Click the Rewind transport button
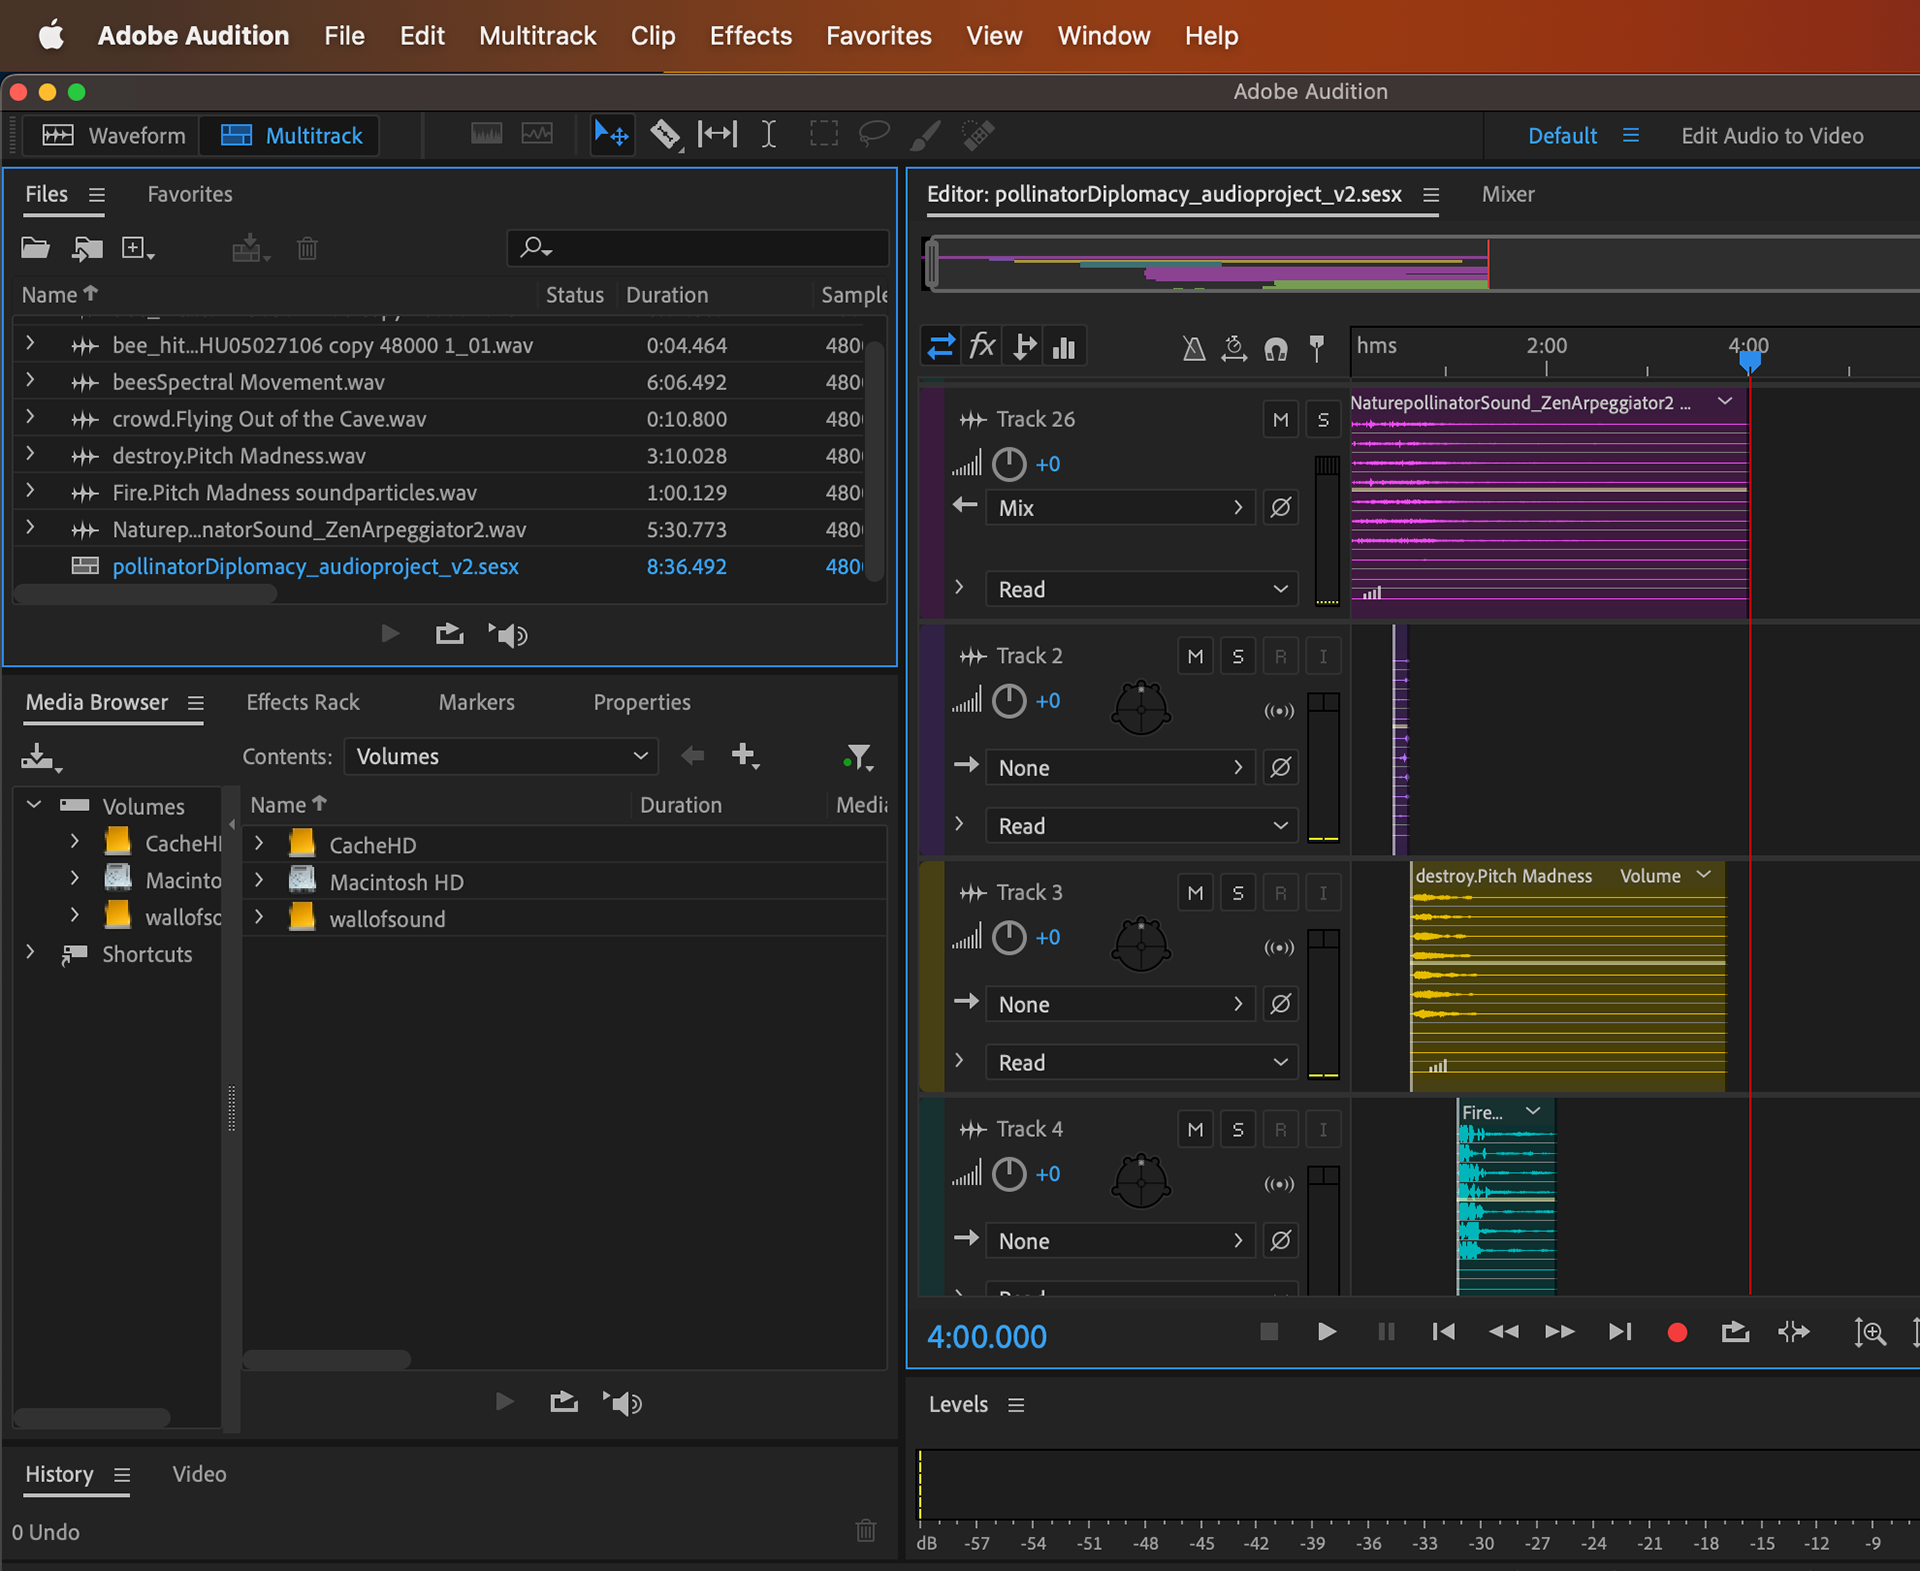 coord(1503,1332)
